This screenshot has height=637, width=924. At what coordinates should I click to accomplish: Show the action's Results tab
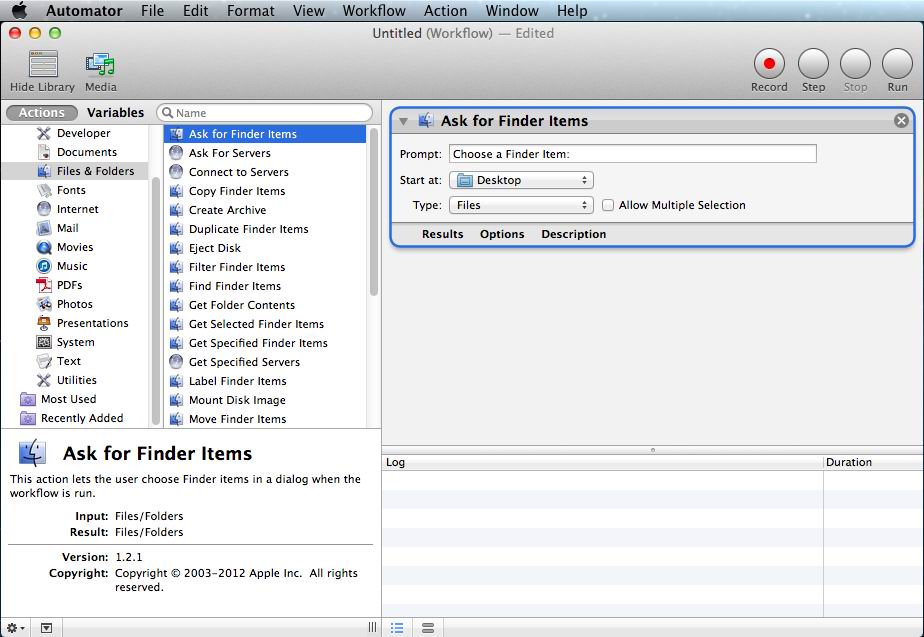pyautogui.click(x=443, y=234)
